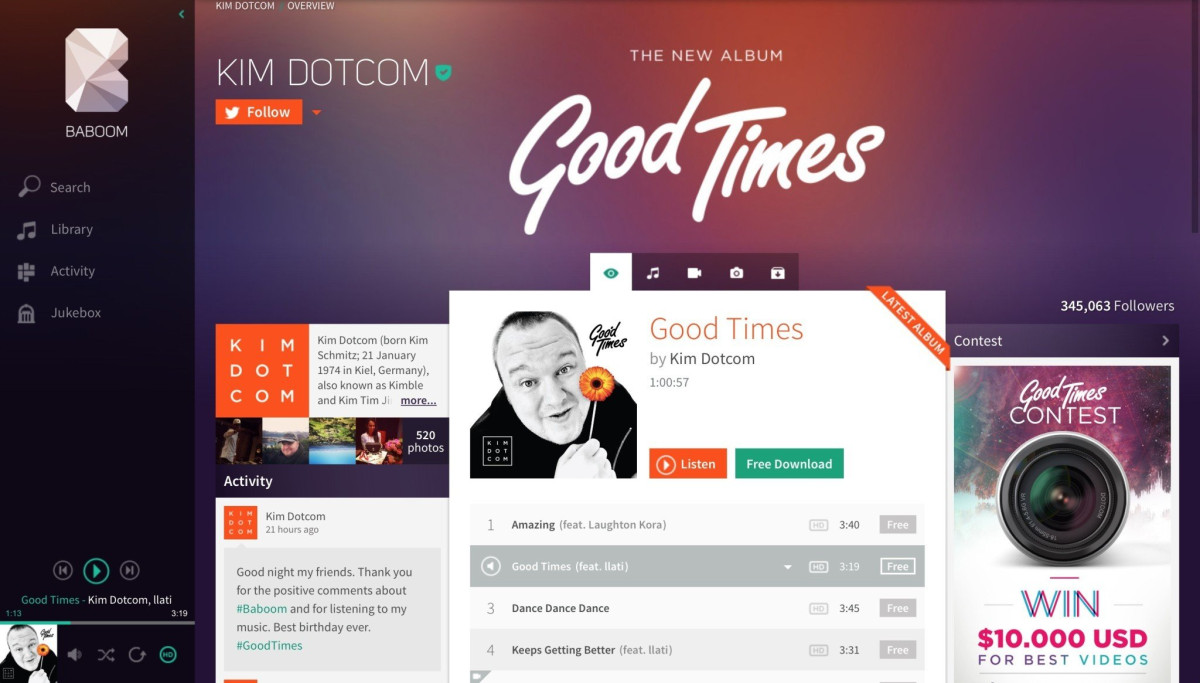Open dropdown arrow next to Follow
The image size is (1200, 683).
click(316, 112)
